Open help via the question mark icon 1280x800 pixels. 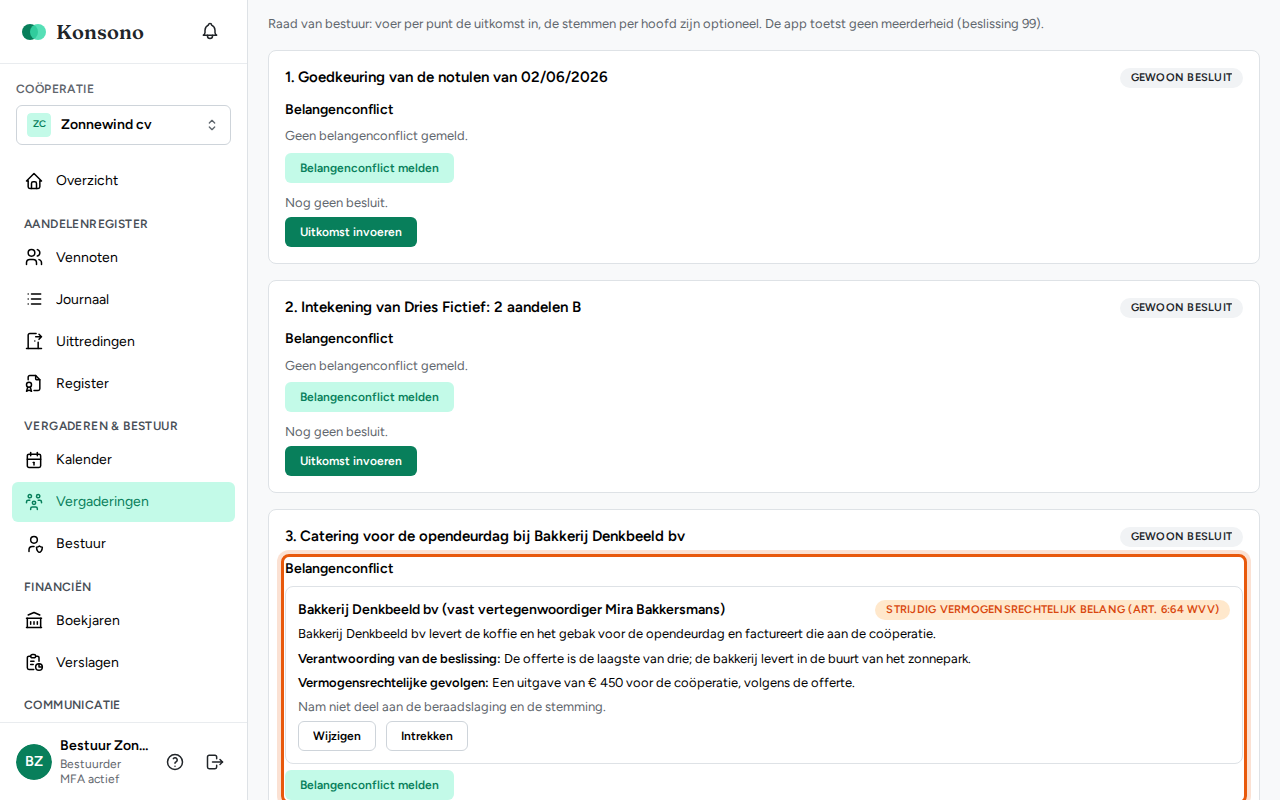point(175,762)
